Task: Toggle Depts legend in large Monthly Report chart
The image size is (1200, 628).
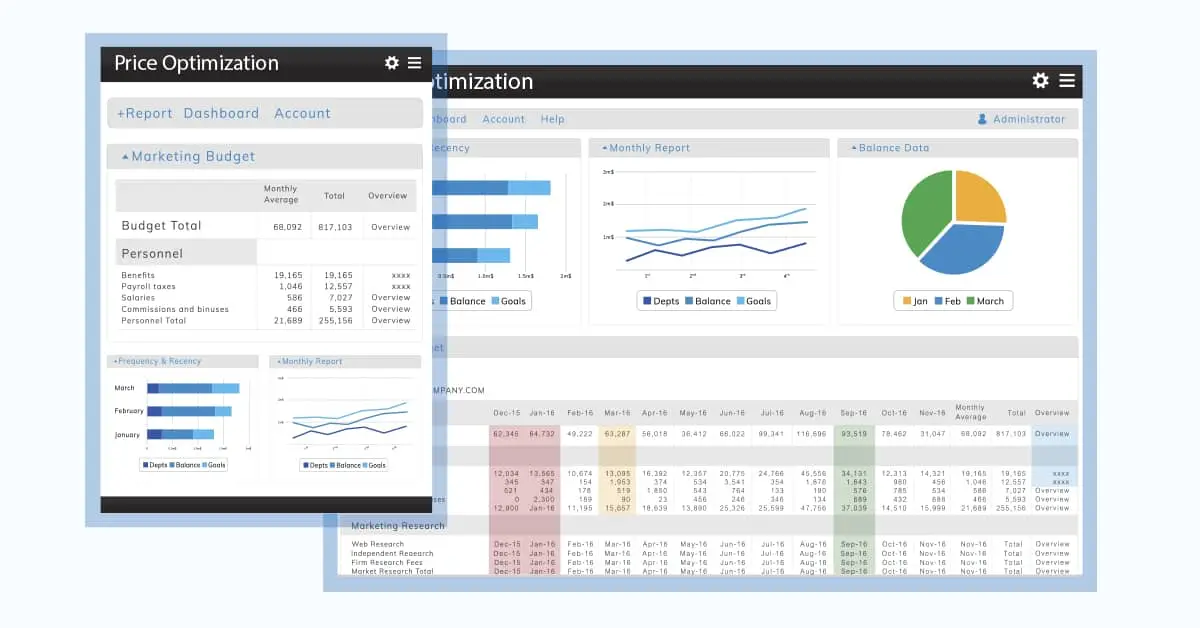Action: coord(661,301)
